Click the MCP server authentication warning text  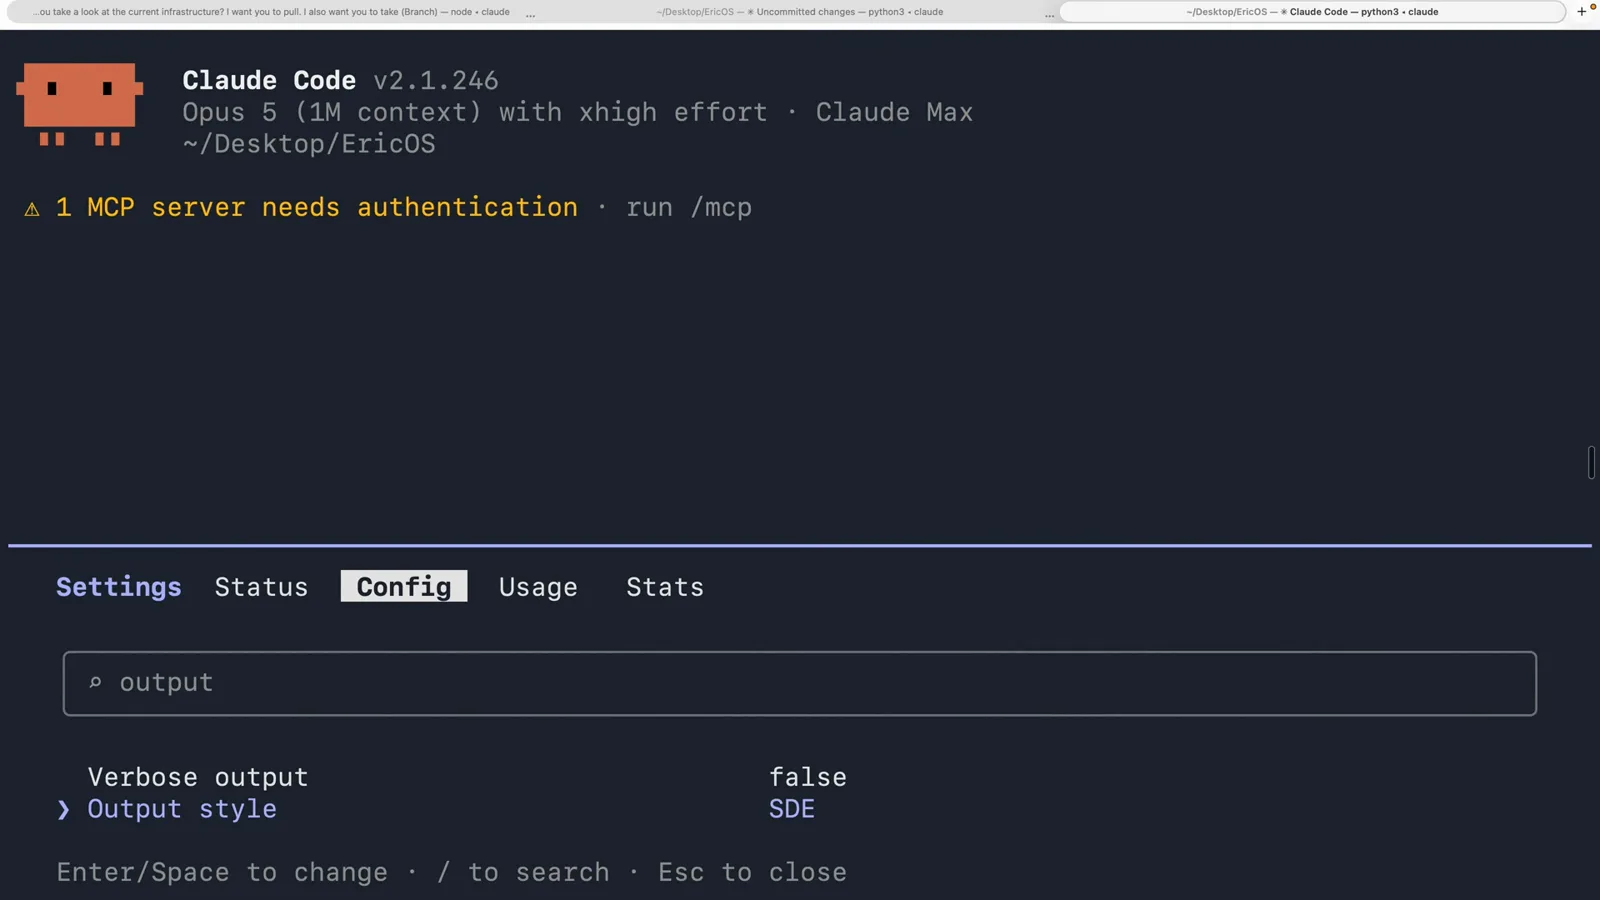317,207
